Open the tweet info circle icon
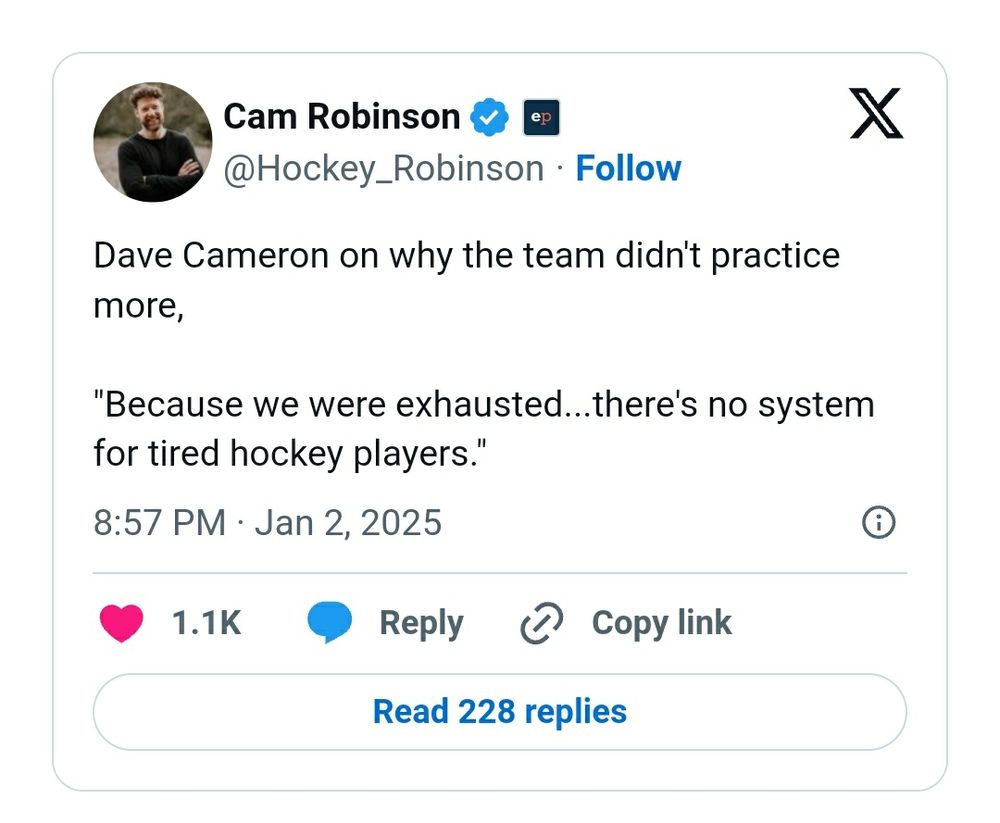Viewport: 1000px width, 823px height. click(x=878, y=523)
